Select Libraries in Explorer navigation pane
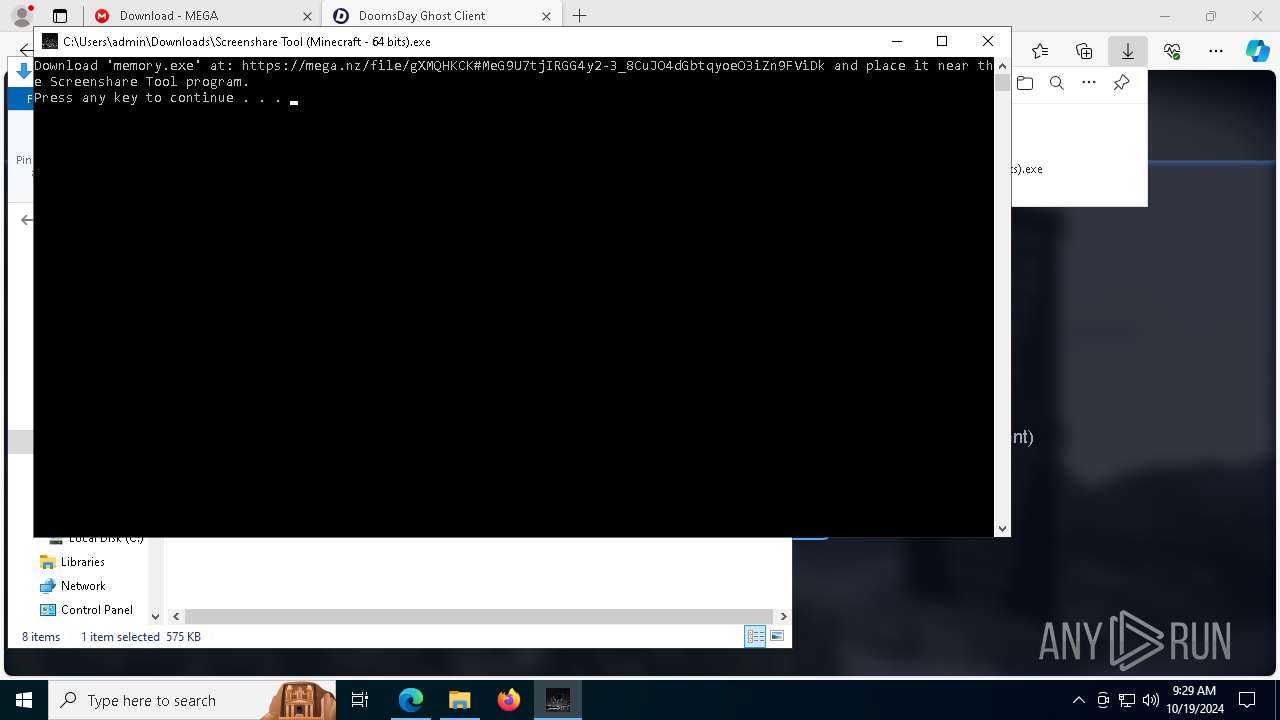1280x720 pixels. pos(82,562)
